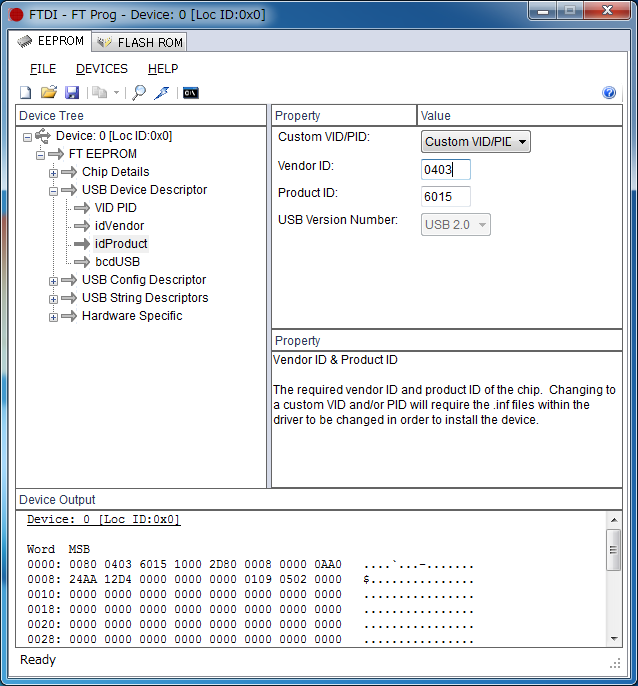The height and width of the screenshot is (686, 638).
Task: Select the USB String Descriptors tree item
Action: point(145,298)
